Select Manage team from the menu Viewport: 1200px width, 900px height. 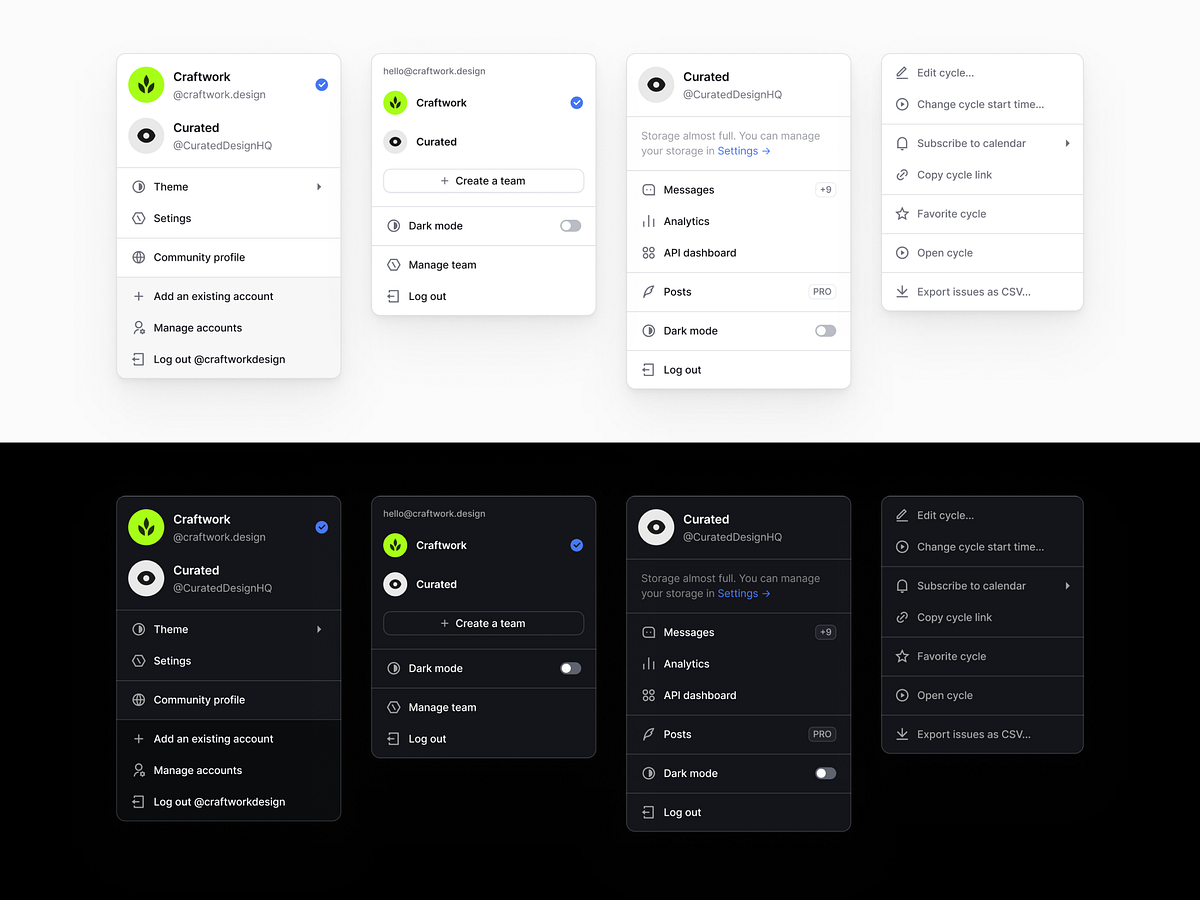tap(443, 265)
